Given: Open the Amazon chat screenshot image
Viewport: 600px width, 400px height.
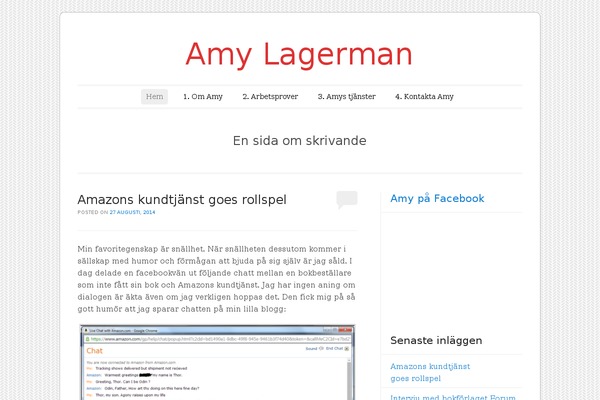Looking at the screenshot, I should click(x=217, y=362).
